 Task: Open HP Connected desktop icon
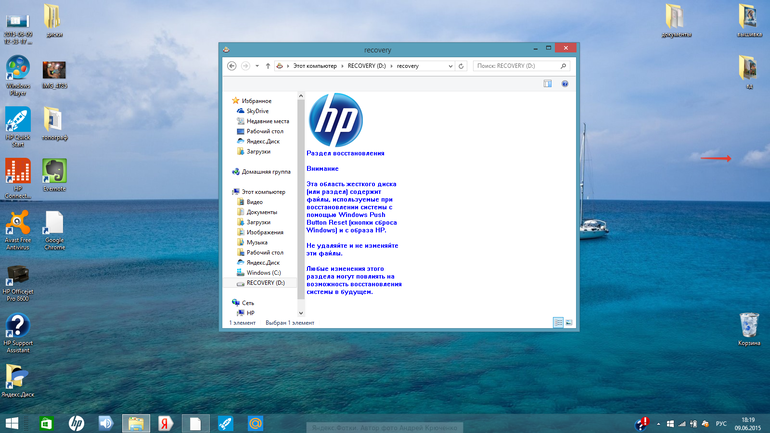[x=18, y=179]
